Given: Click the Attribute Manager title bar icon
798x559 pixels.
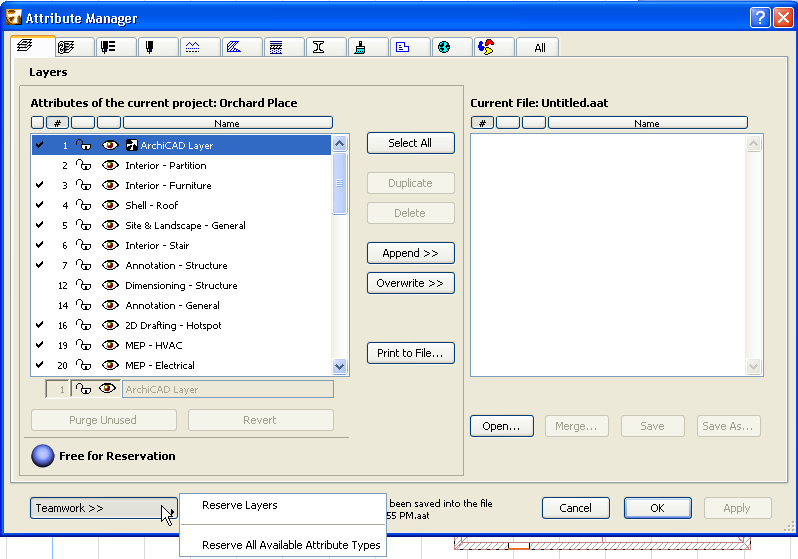Looking at the screenshot, I should [x=14, y=18].
